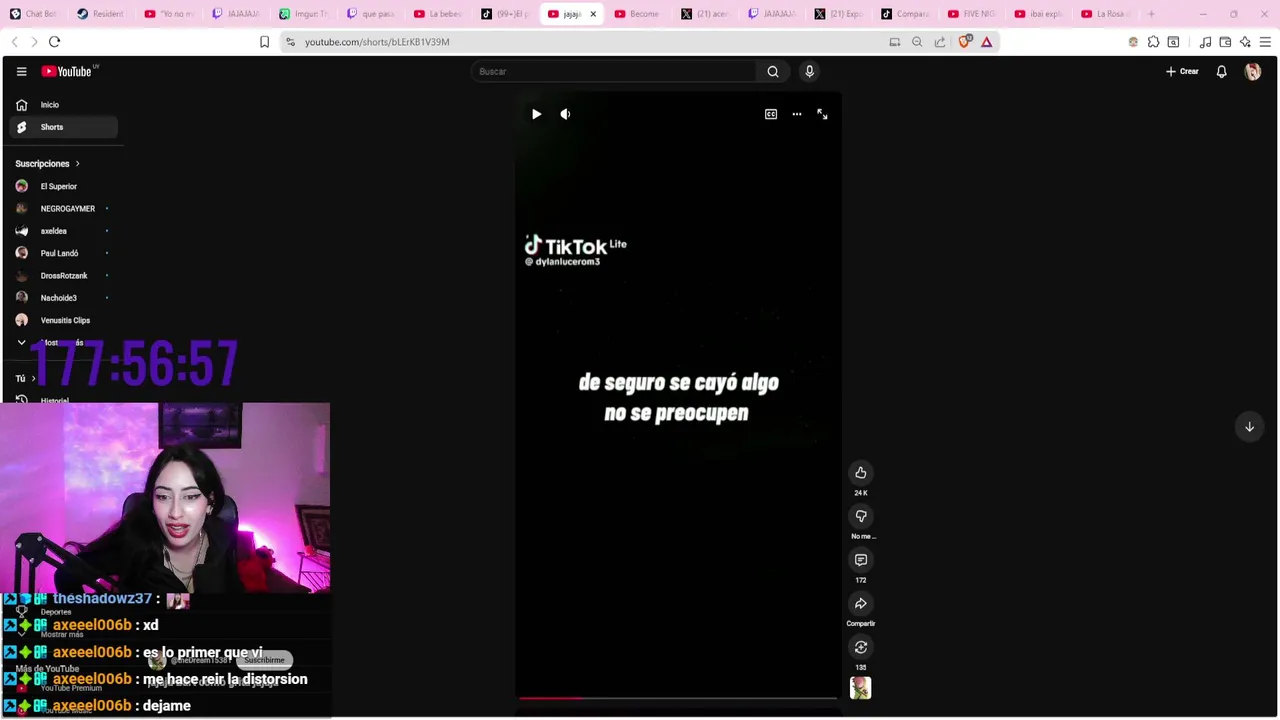Open a new browser tab
Viewport: 1280px width, 720px height.
click(x=1151, y=14)
